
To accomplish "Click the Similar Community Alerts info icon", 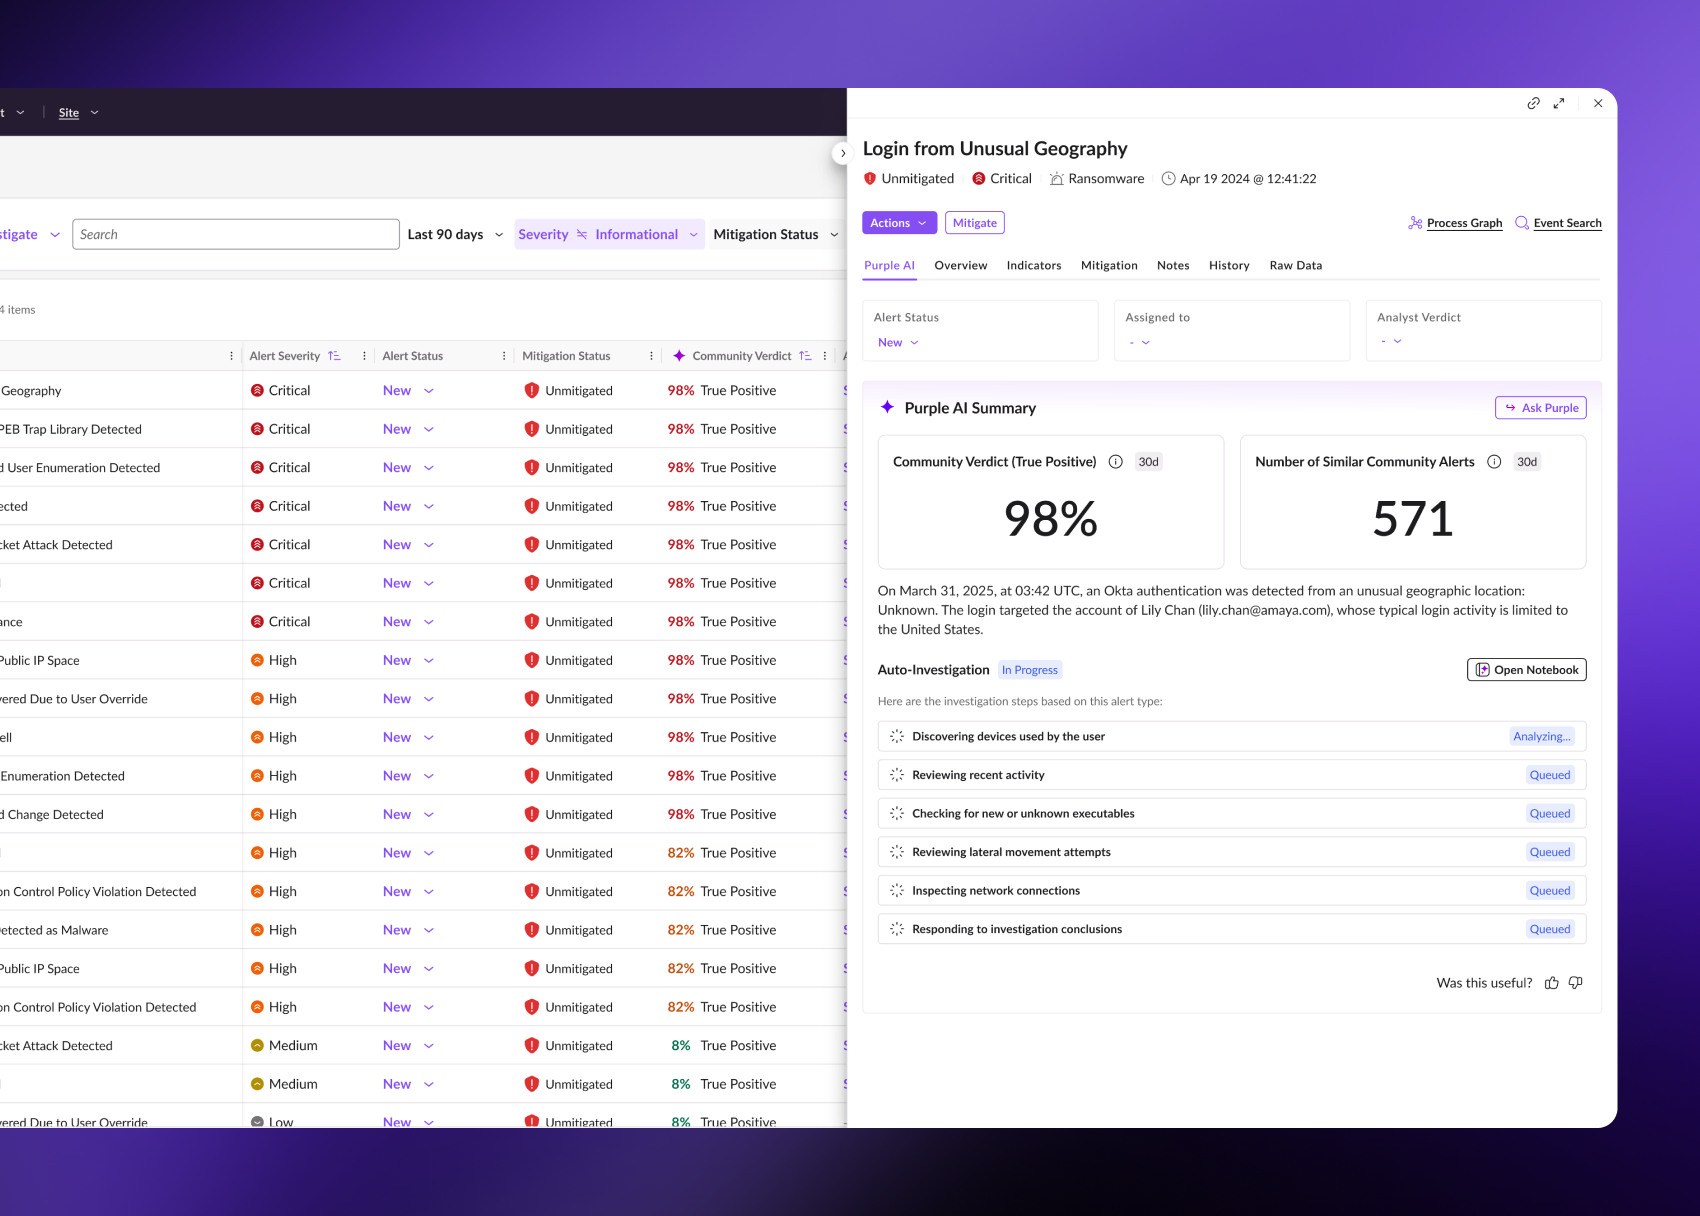I will pos(1494,462).
